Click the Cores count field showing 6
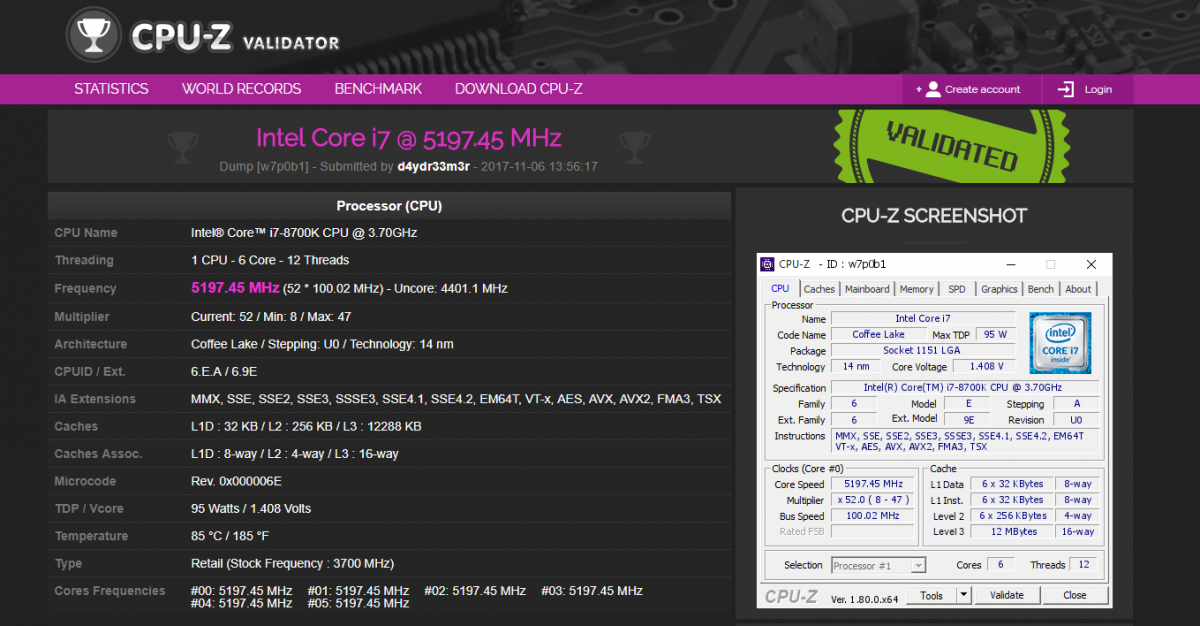This screenshot has height=626, width=1200. (x=1001, y=565)
